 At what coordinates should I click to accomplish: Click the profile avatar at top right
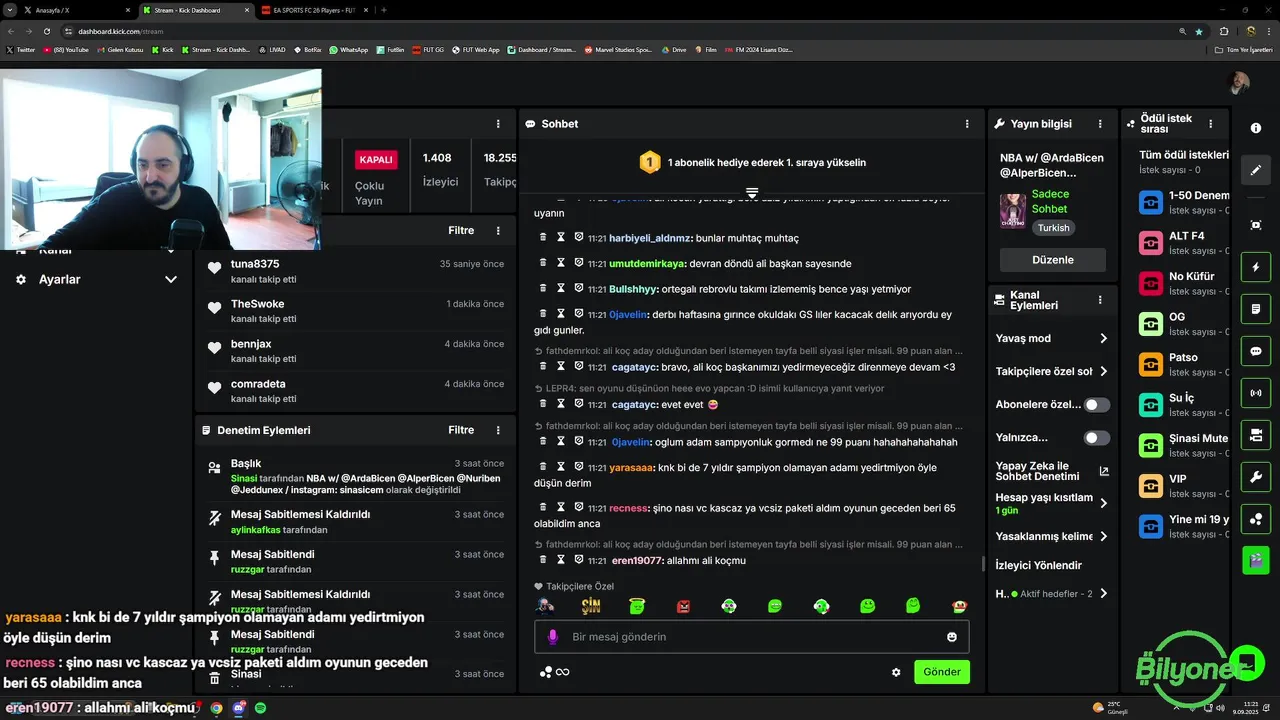1239,84
